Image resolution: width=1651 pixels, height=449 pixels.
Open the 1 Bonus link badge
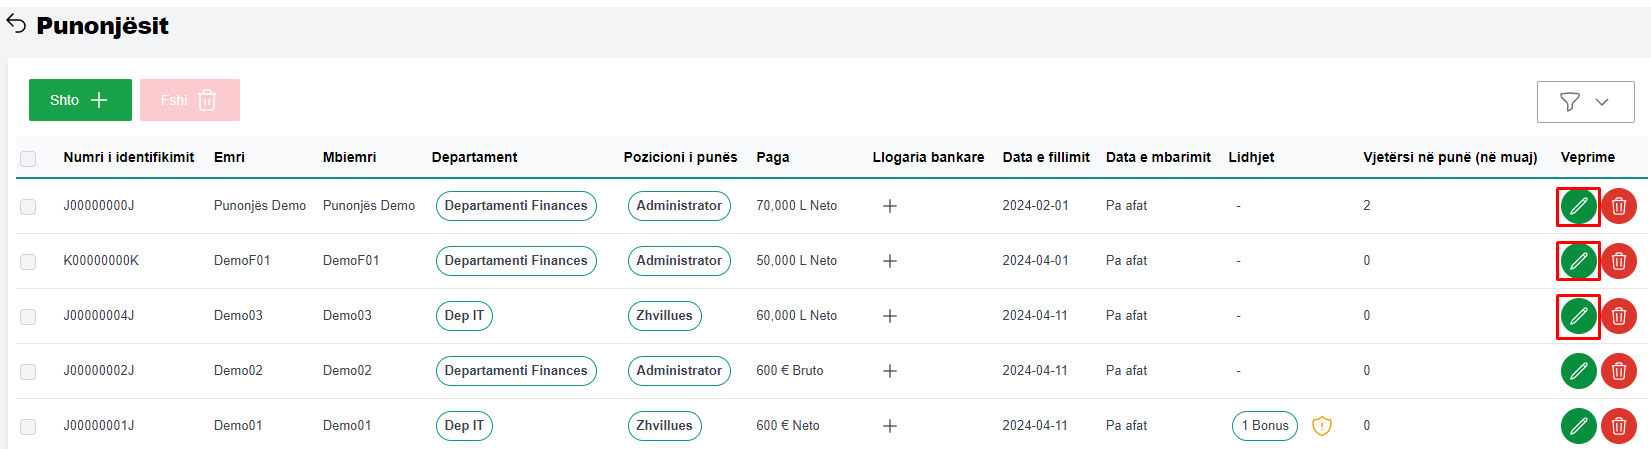1264,426
